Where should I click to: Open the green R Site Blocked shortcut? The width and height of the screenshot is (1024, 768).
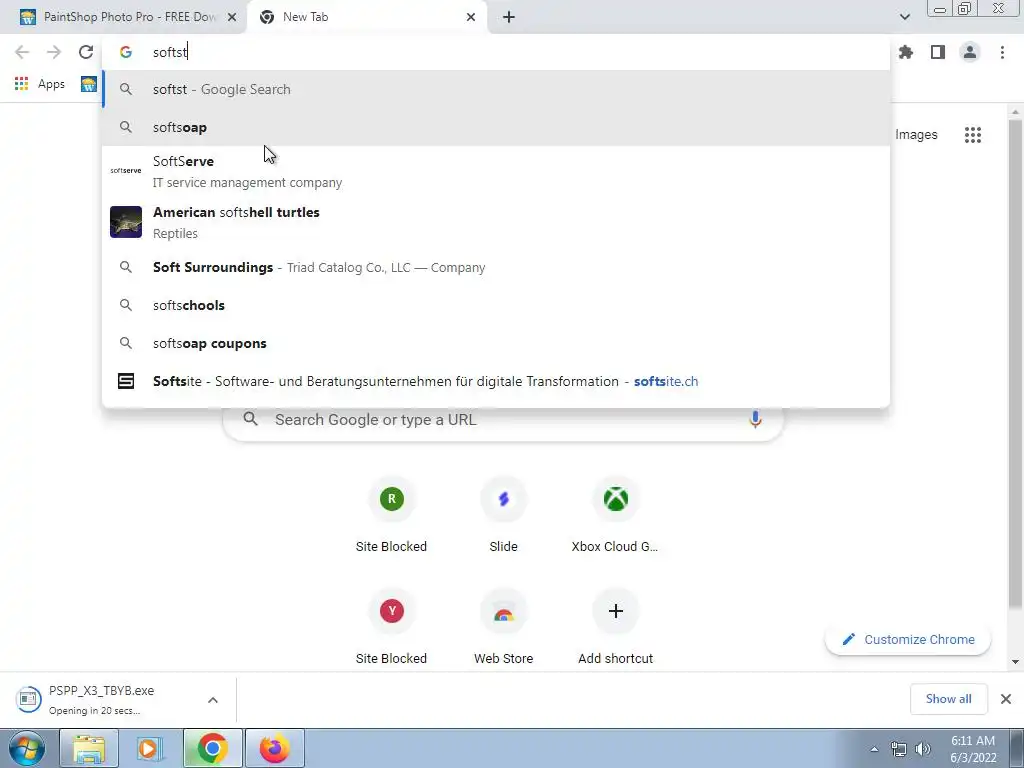tap(391, 516)
